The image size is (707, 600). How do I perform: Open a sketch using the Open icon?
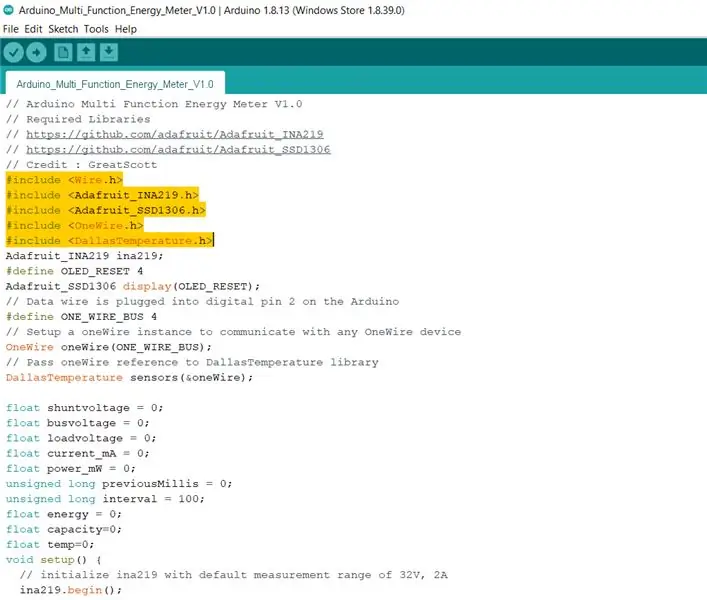pos(86,52)
